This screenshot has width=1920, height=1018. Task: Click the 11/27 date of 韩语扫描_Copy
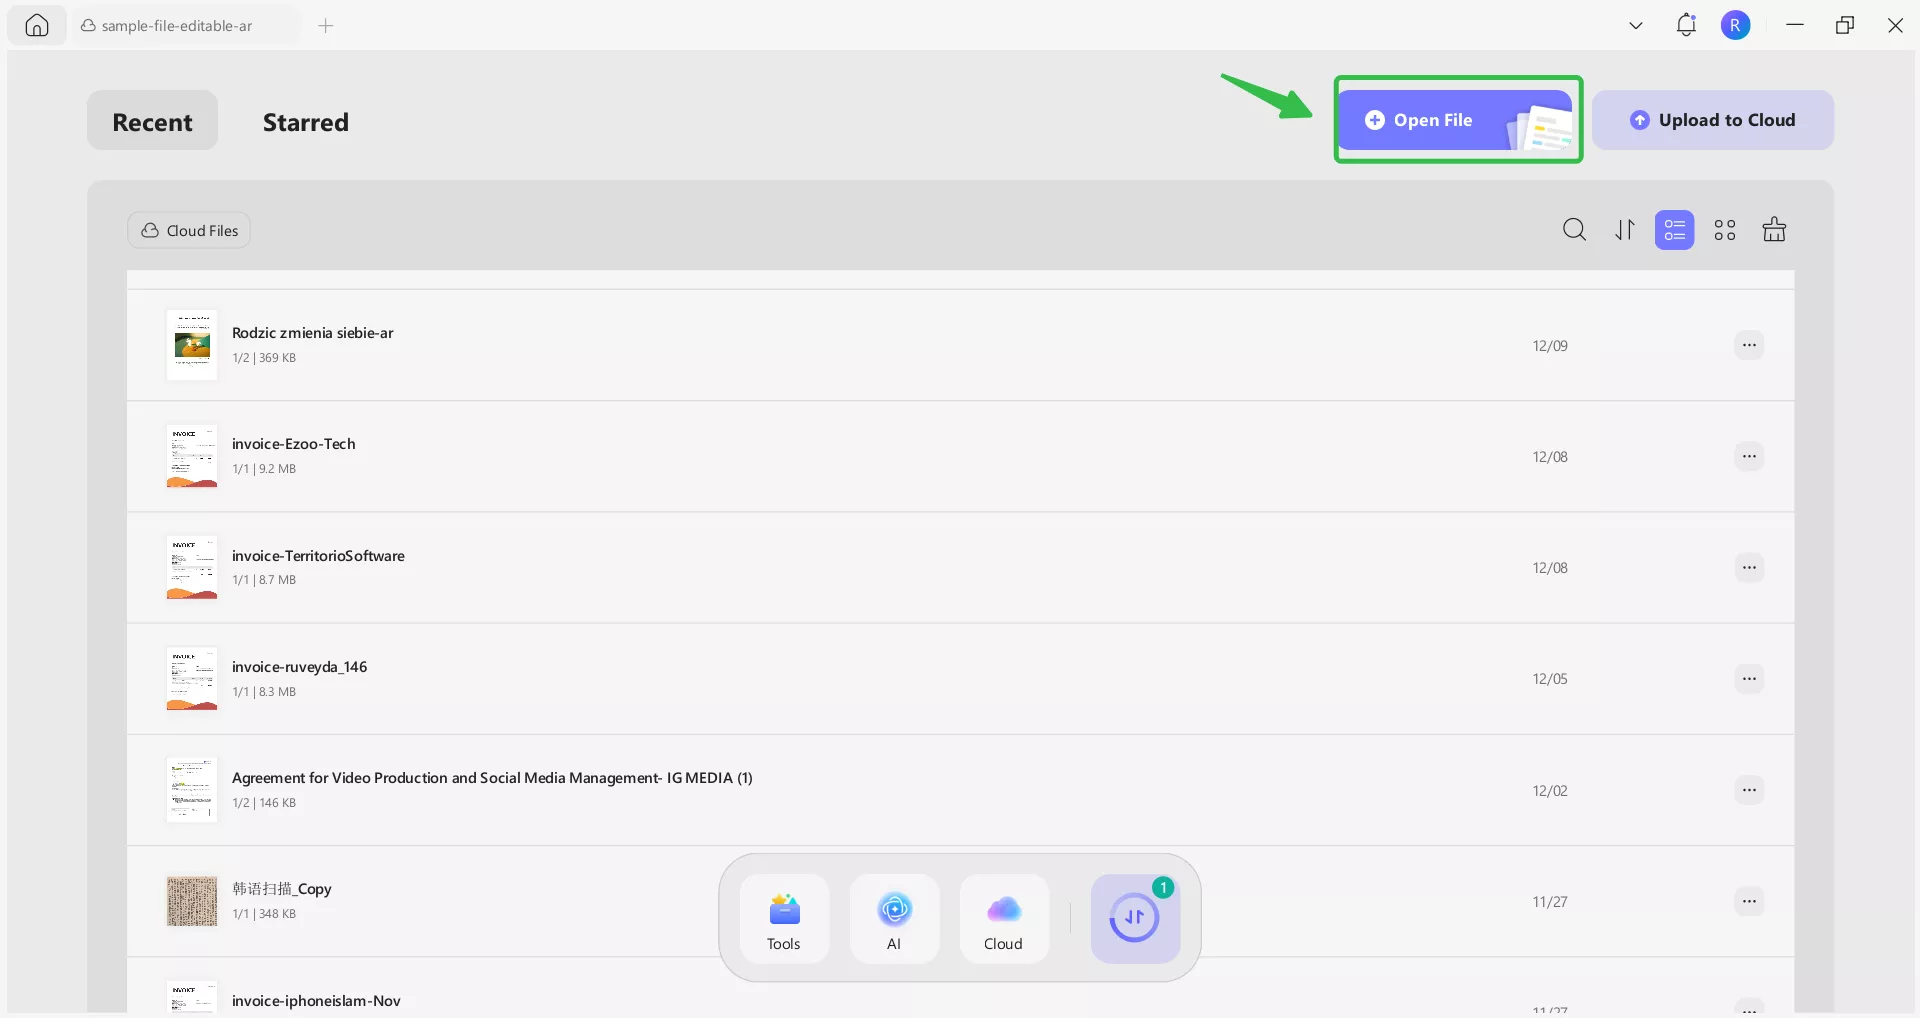coord(1550,902)
